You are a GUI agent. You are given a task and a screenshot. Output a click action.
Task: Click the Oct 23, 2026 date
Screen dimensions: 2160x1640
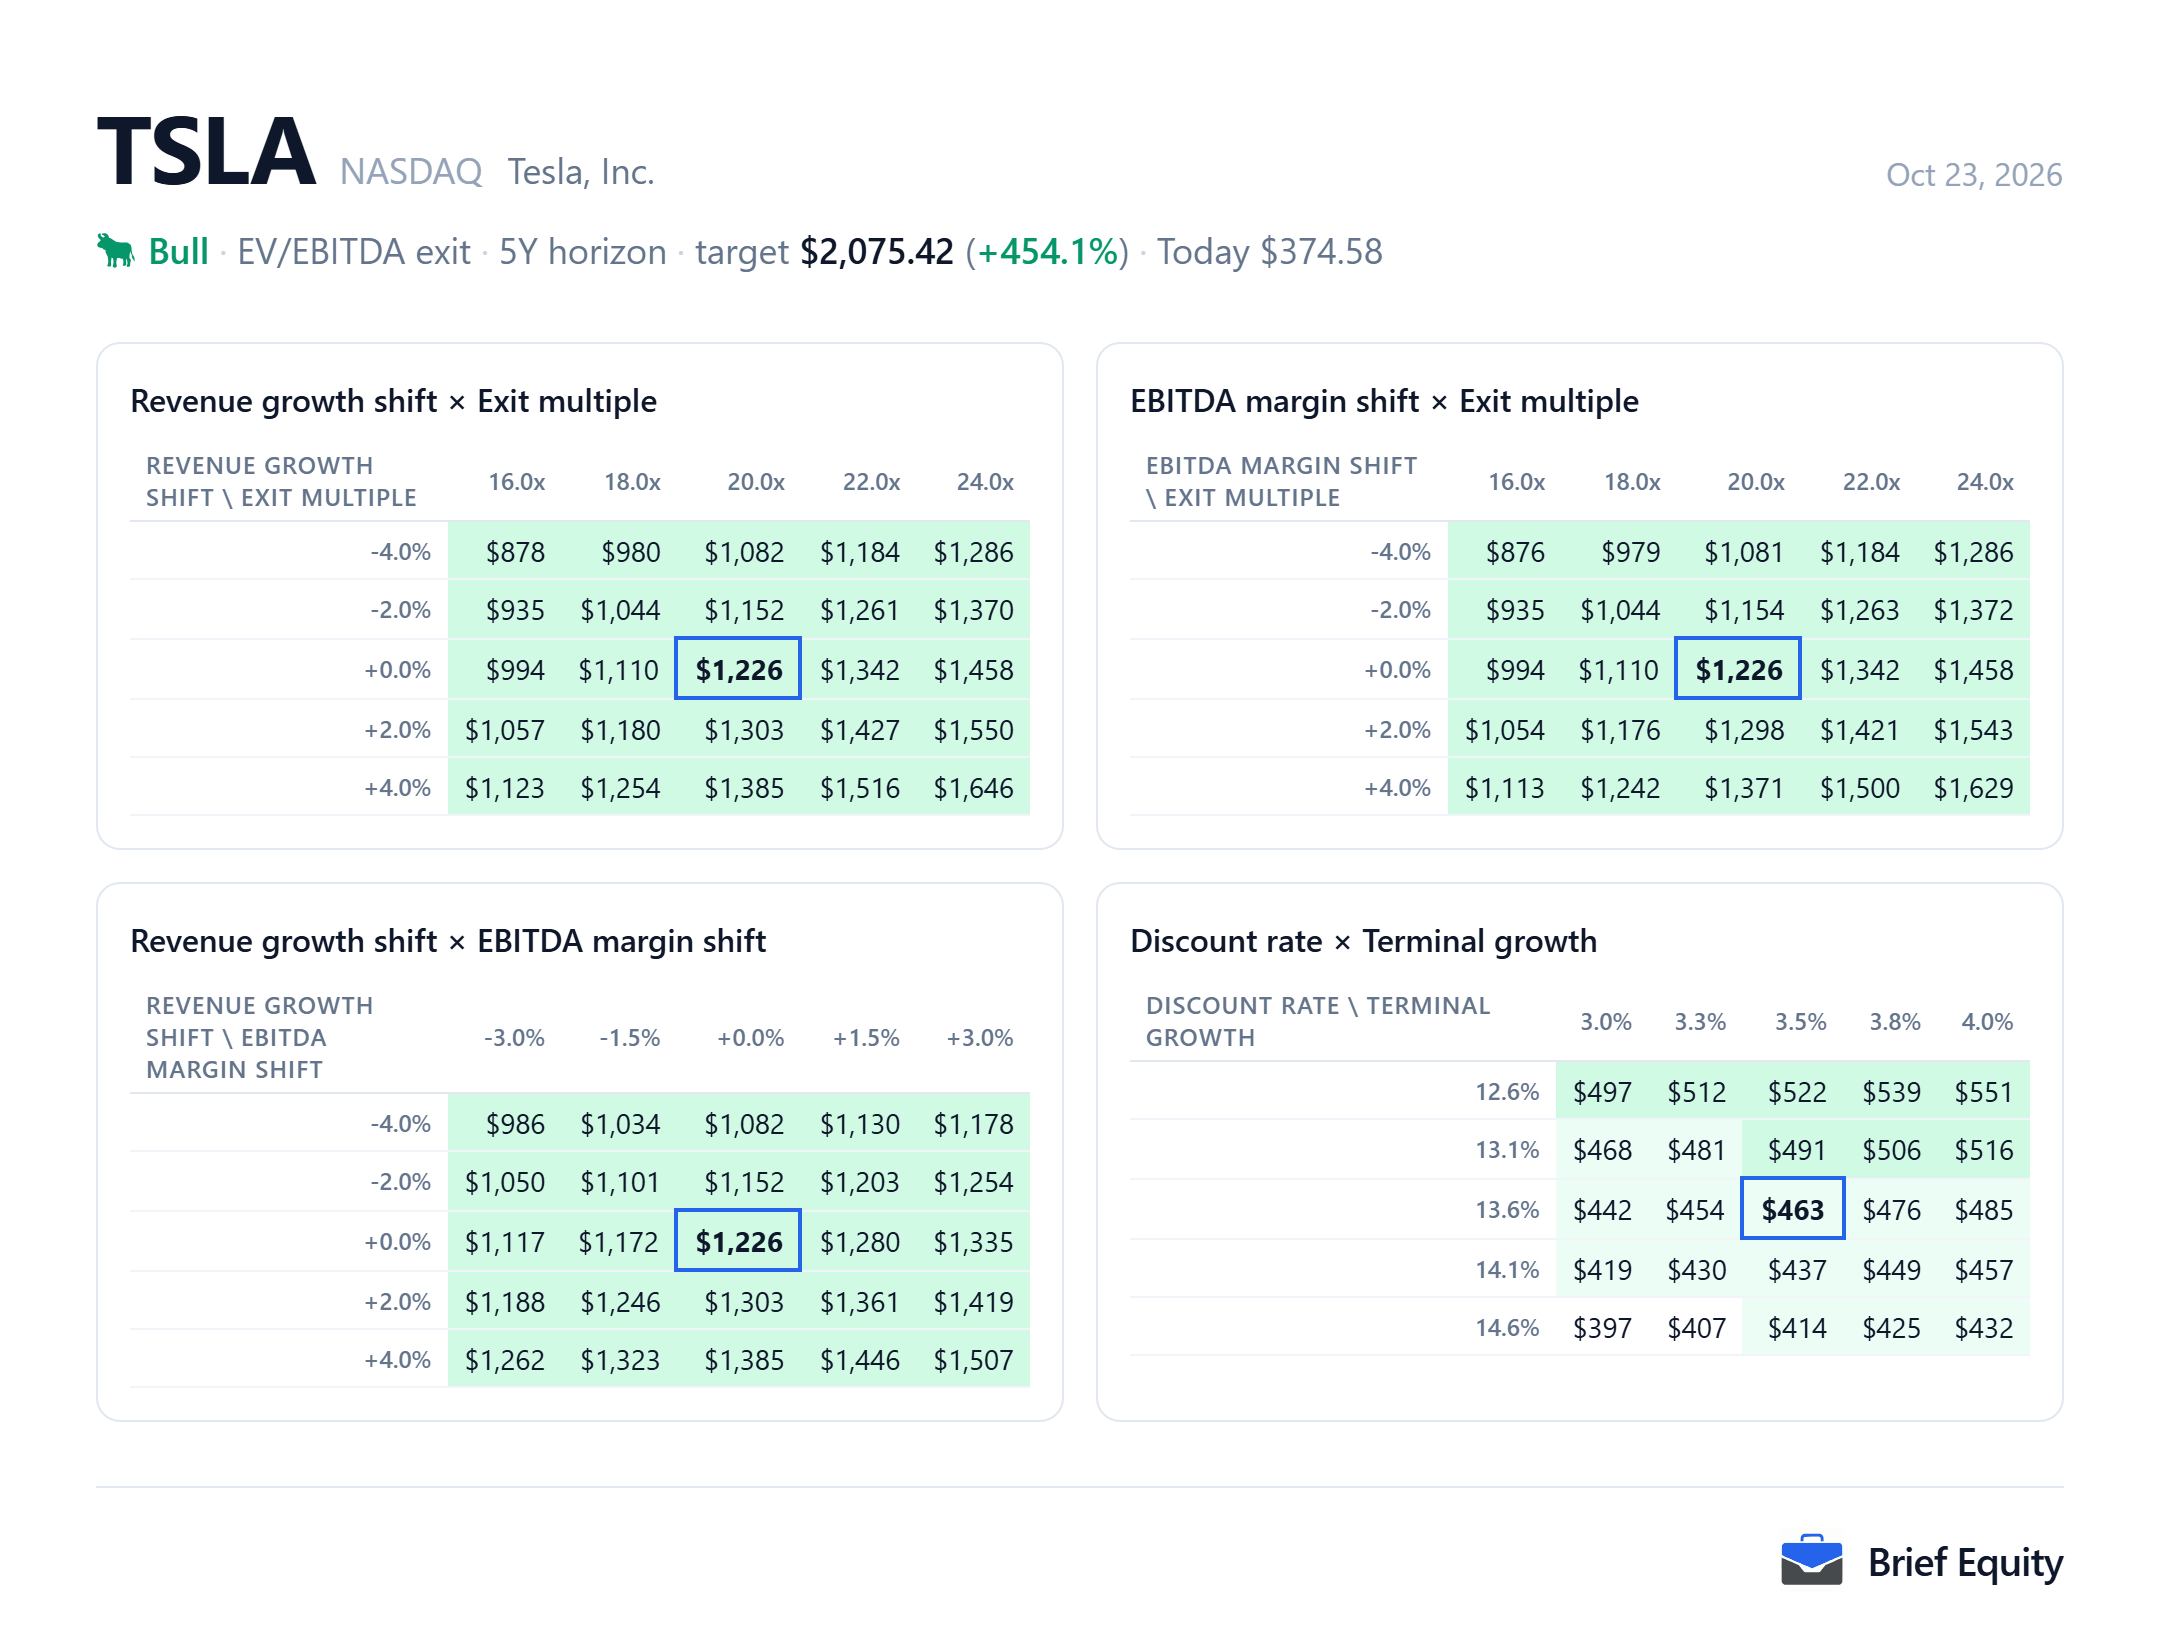1974,175
